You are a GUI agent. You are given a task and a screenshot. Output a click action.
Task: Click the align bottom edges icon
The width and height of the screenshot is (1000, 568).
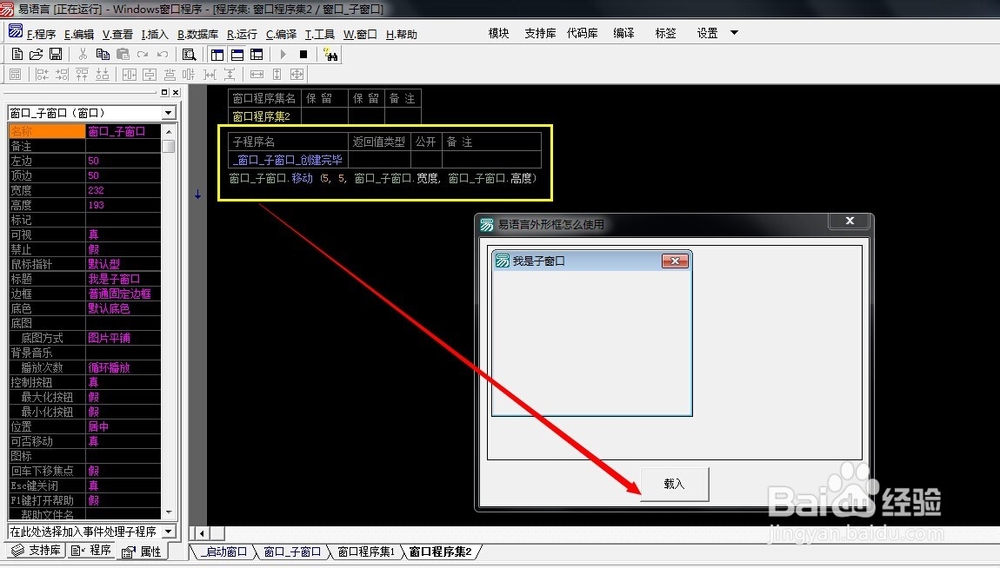point(102,75)
